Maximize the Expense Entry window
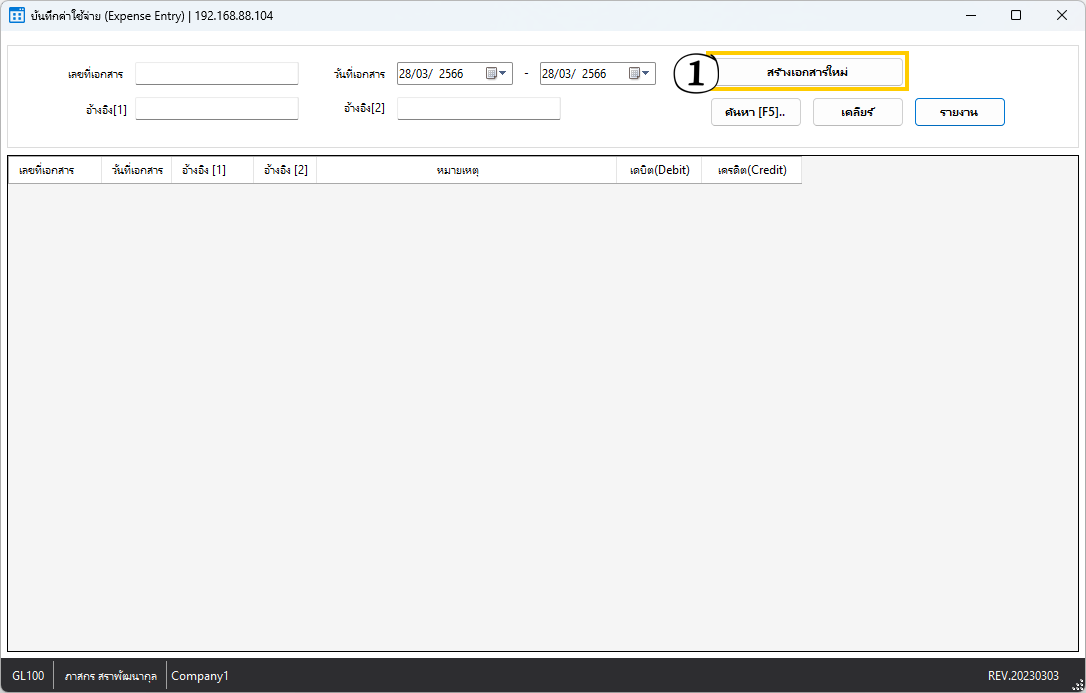 [1016, 15]
